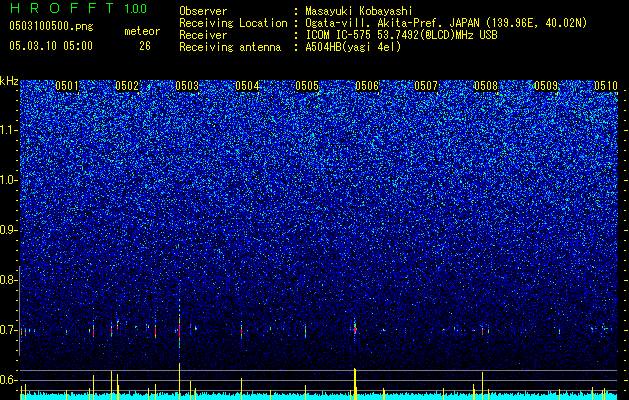Viewport: 629px width, 400px height.
Task: Click the 0.8 frequency axis label
Action: [x=8, y=280]
